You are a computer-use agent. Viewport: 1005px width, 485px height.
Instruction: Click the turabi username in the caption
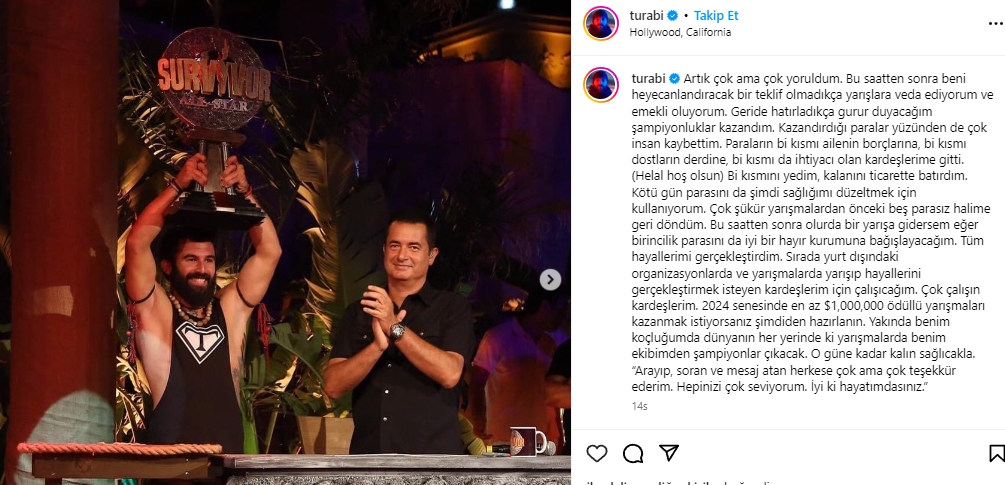649,79
